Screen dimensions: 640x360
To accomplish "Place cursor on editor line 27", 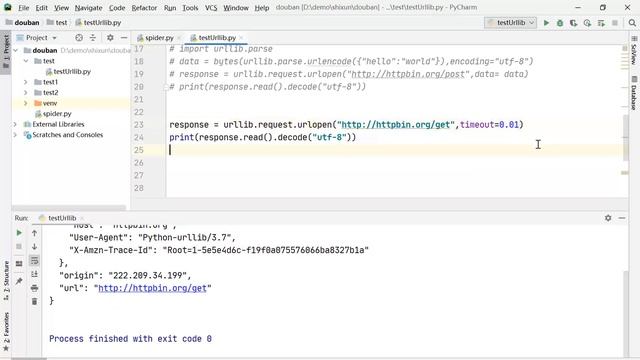I will (396, 176).
